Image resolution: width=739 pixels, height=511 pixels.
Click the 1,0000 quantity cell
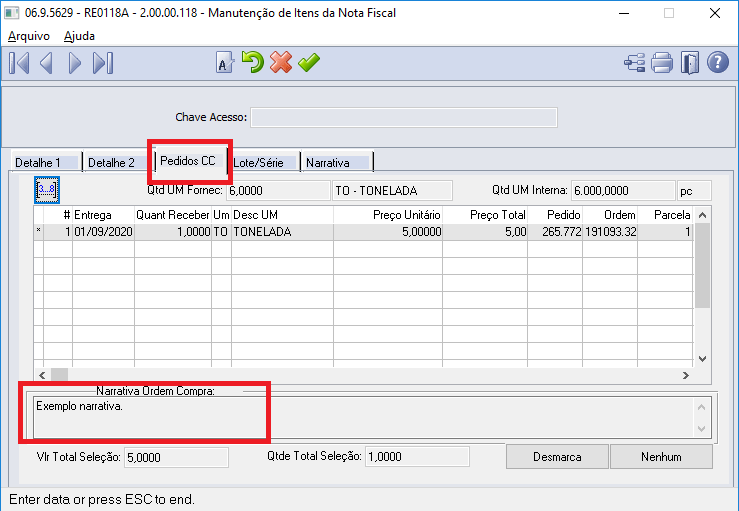tap(173, 231)
